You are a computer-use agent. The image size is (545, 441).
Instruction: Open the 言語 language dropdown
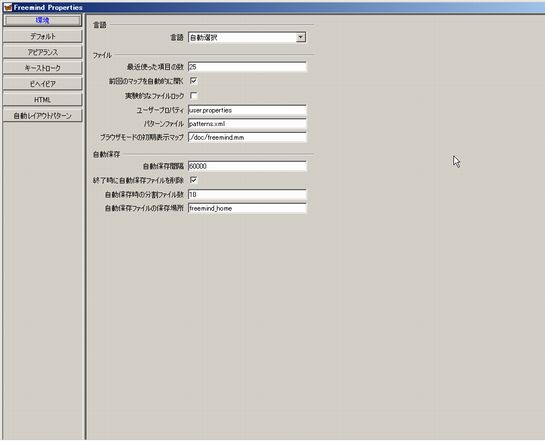point(247,37)
